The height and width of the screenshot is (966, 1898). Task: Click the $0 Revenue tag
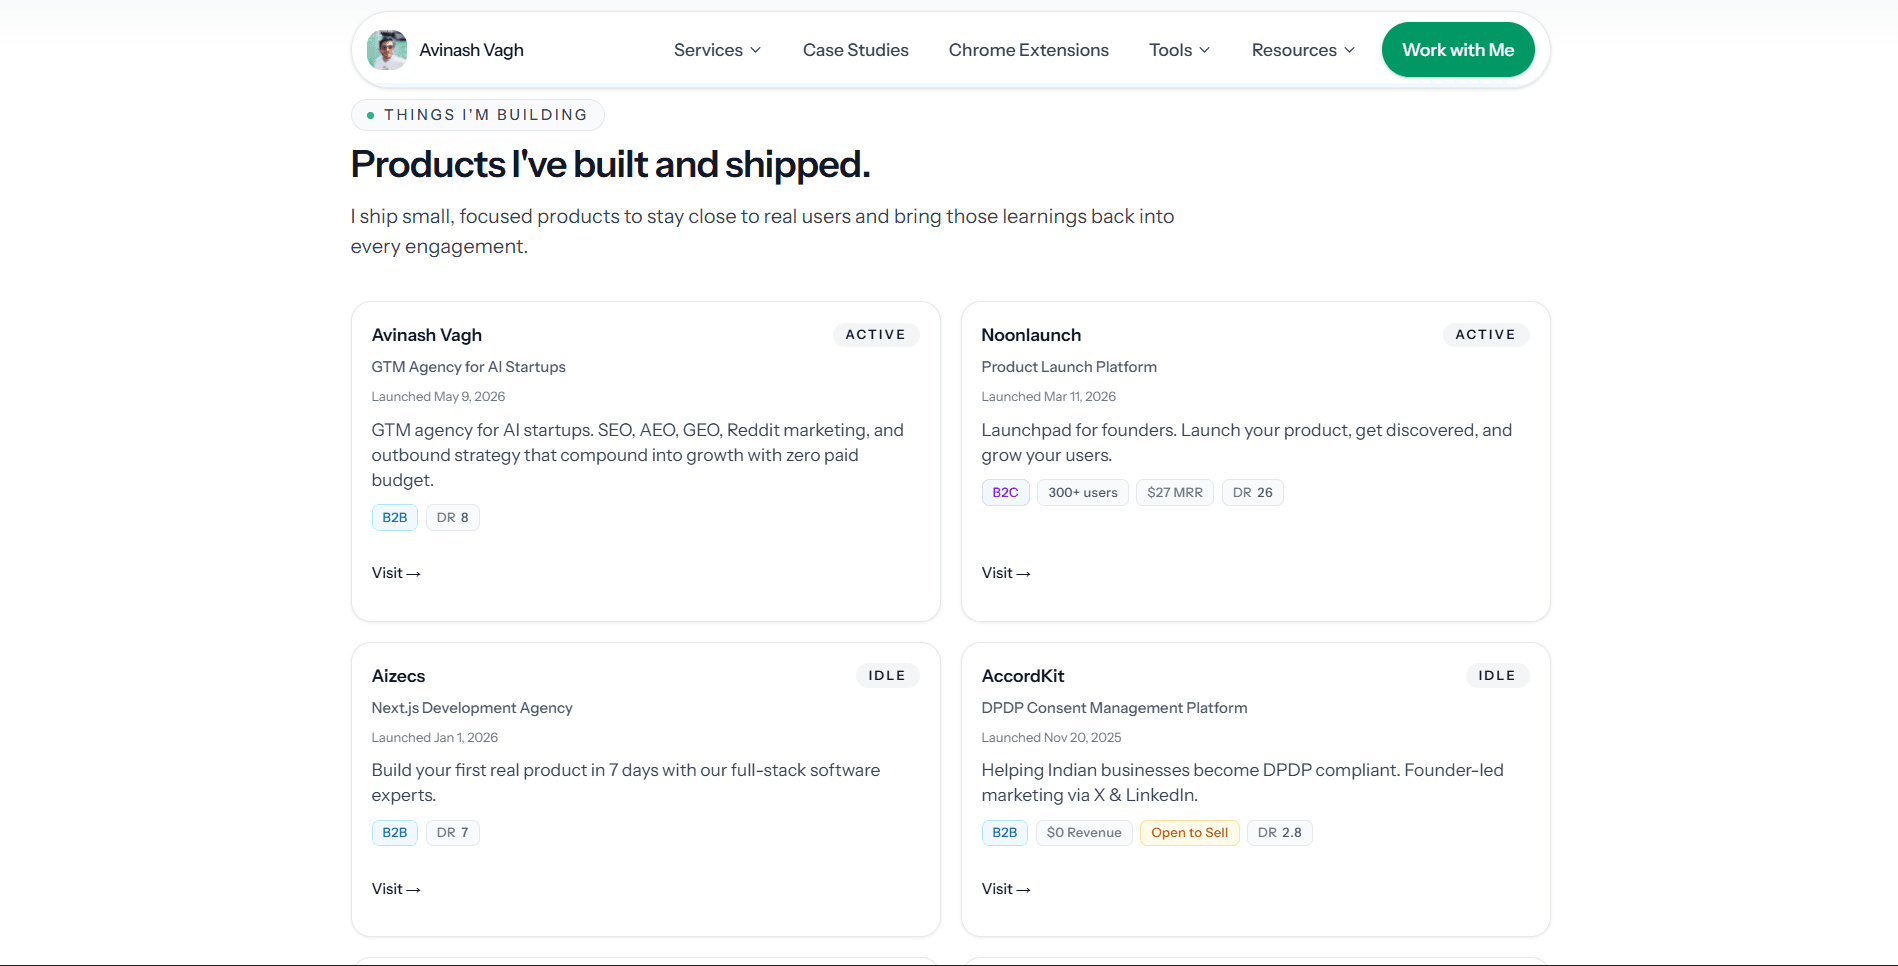[1084, 833]
